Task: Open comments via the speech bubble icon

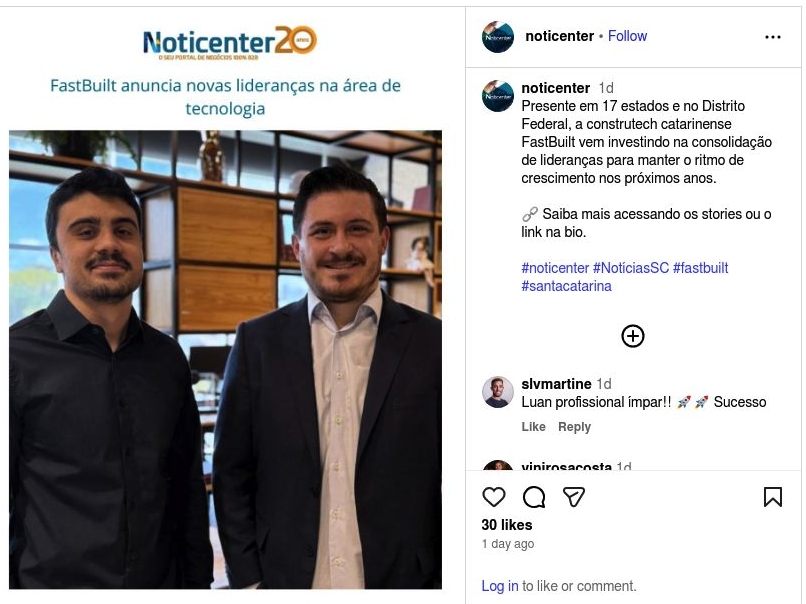Action: click(x=534, y=497)
